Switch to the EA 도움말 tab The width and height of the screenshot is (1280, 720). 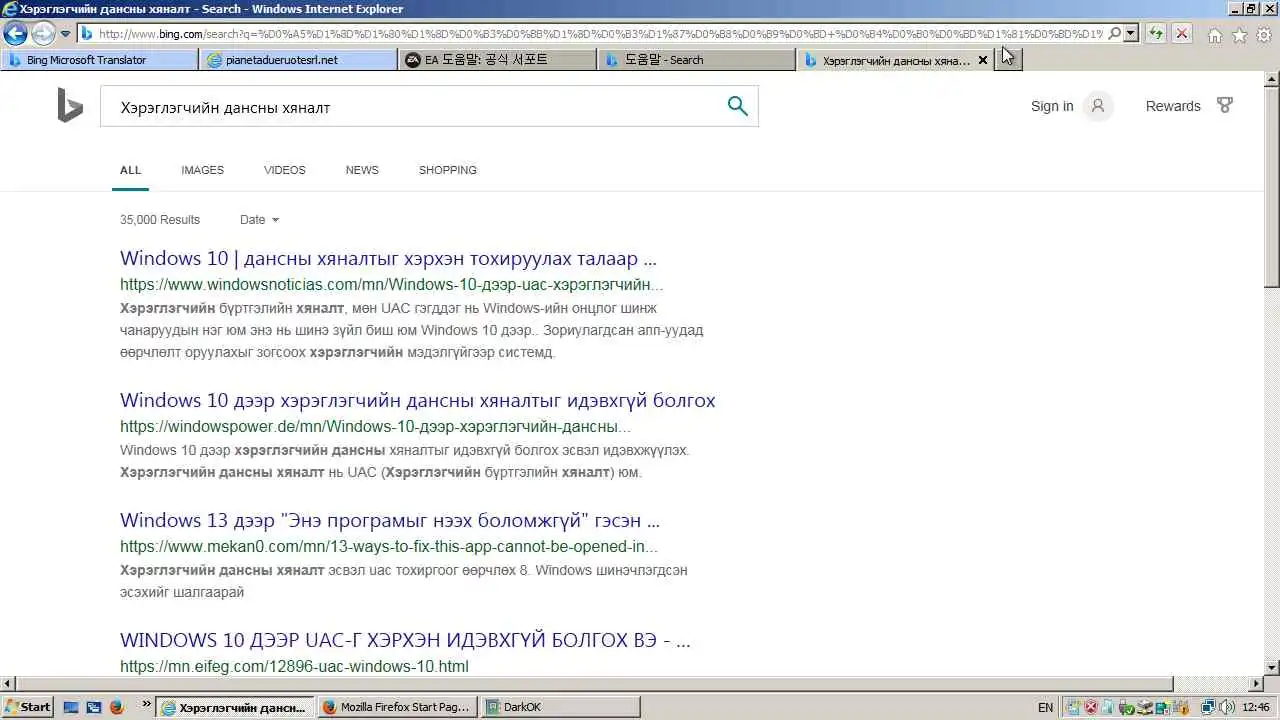tap(497, 60)
